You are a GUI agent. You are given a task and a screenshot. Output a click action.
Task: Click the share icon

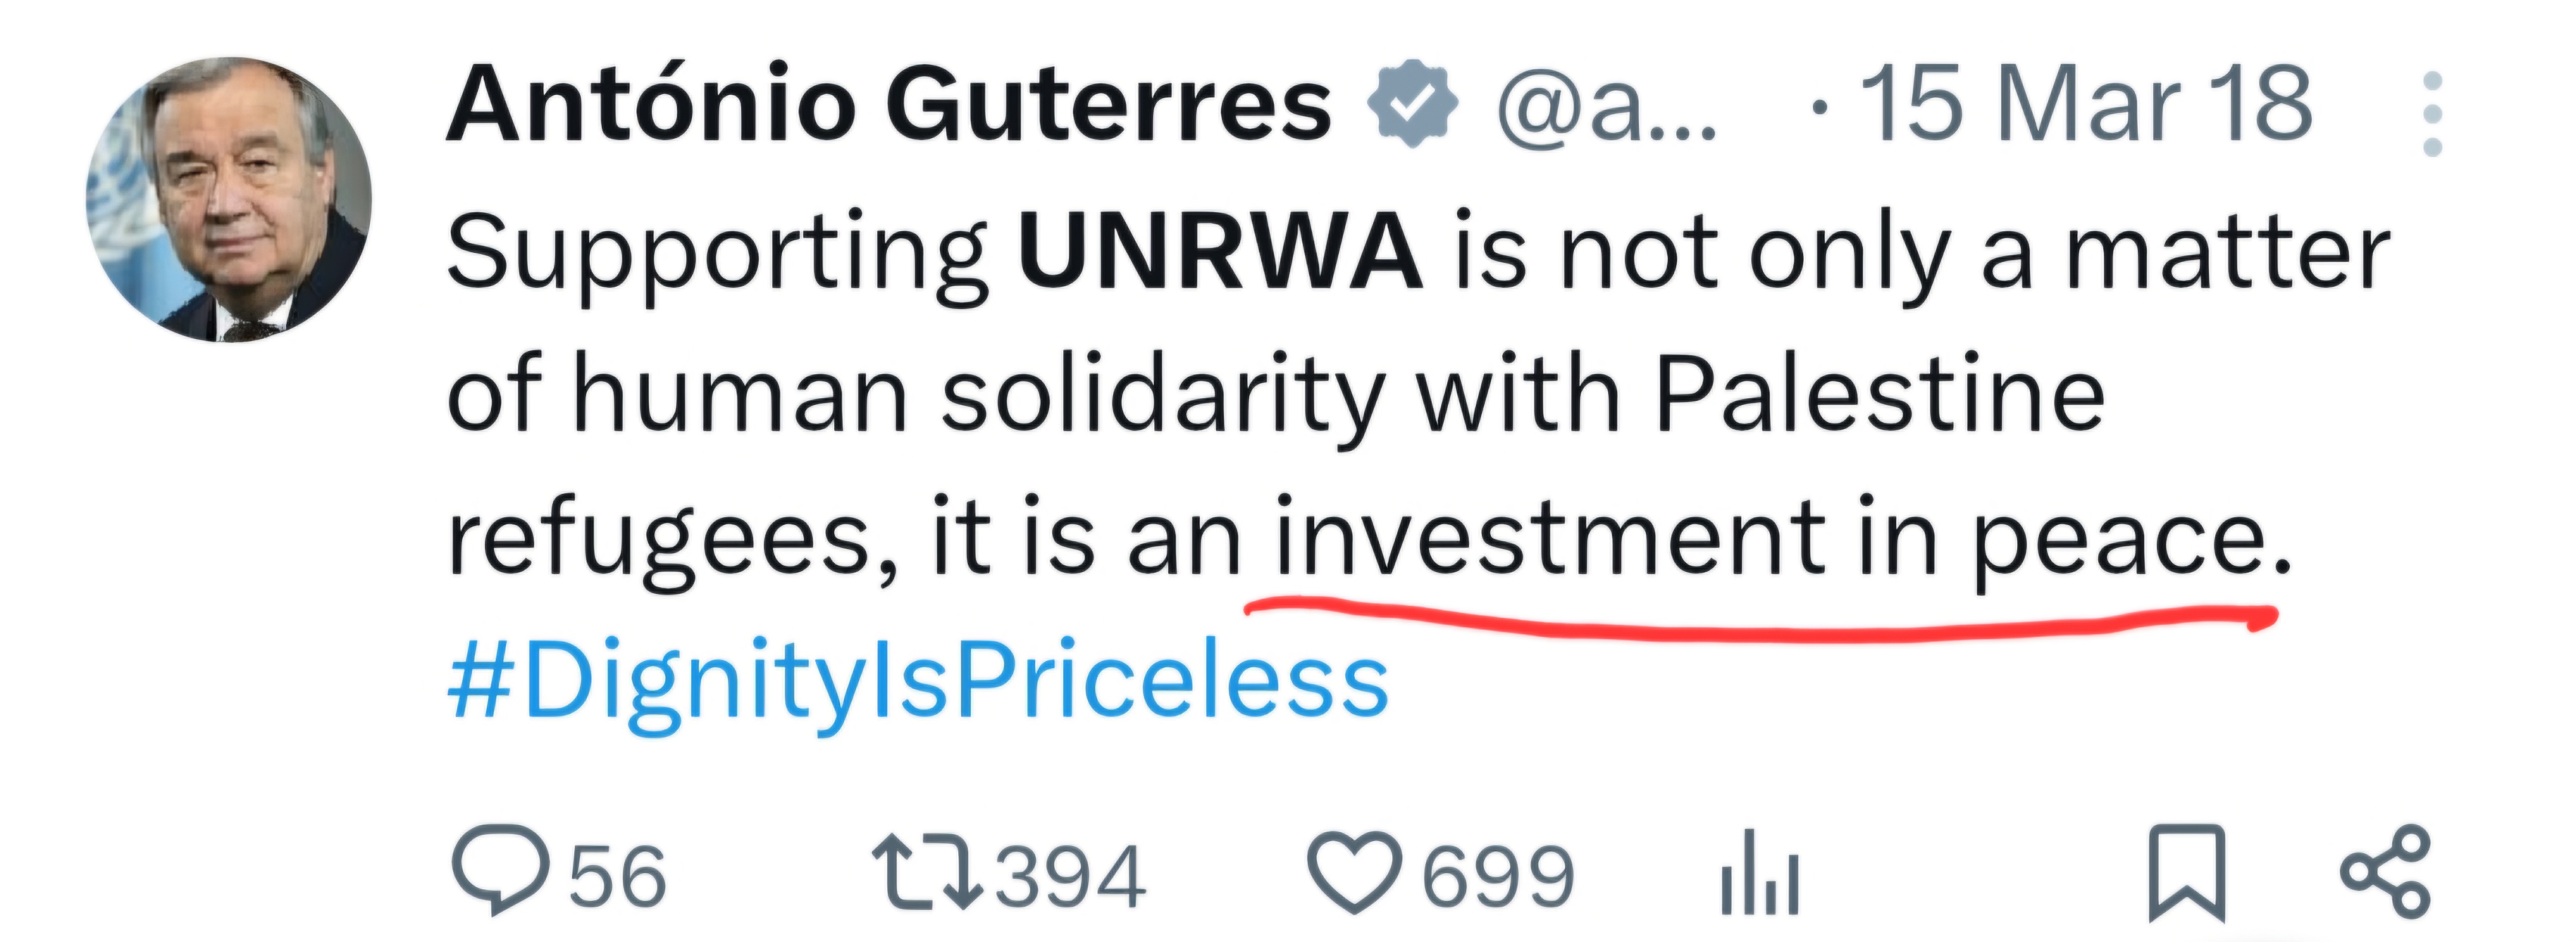[2384, 872]
